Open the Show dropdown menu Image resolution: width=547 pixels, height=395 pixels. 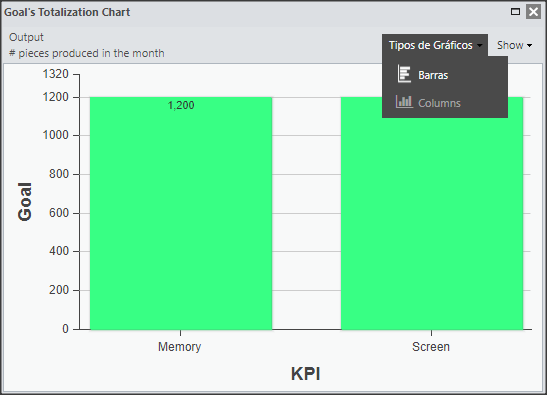click(x=515, y=45)
